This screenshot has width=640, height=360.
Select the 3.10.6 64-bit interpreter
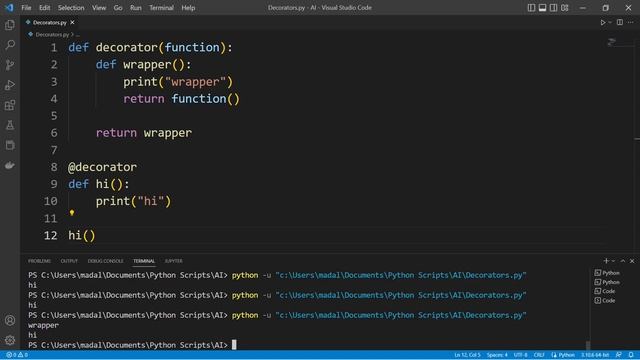point(595,355)
